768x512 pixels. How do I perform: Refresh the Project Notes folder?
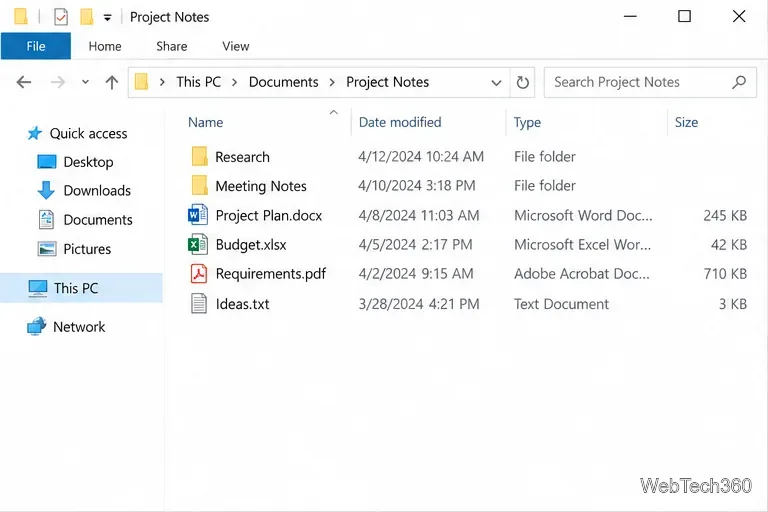point(523,82)
